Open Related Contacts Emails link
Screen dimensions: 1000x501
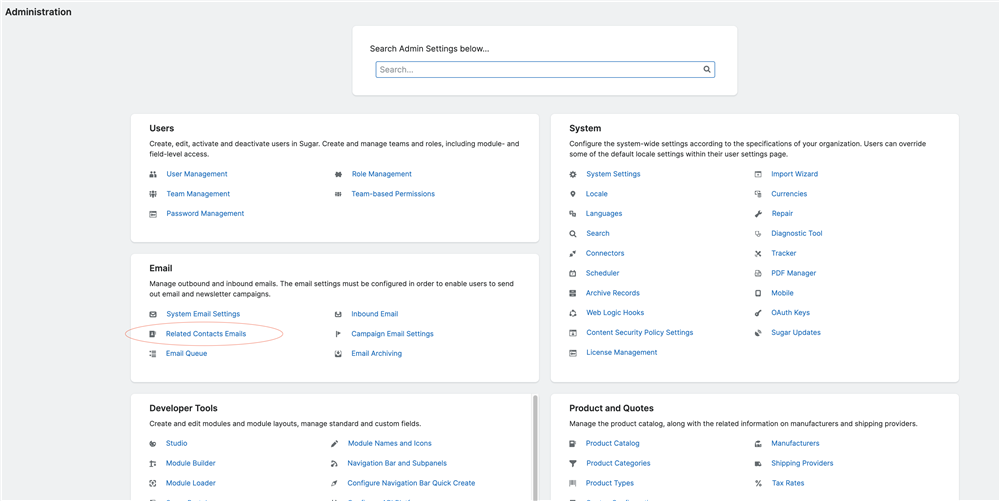pos(206,334)
